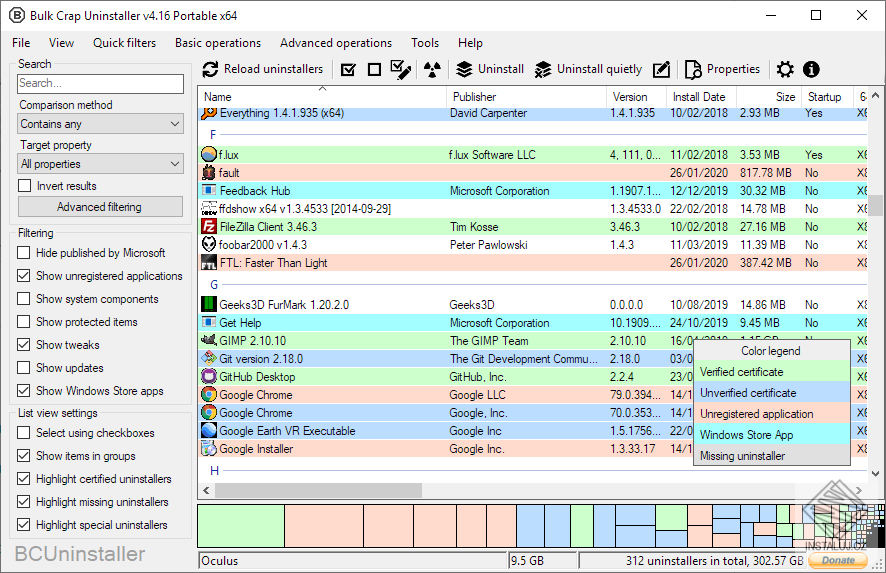The height and width of the screenshot is (573, 886).
Task: Click the Unregistered application legend swatch
Action: click(772, 414)
